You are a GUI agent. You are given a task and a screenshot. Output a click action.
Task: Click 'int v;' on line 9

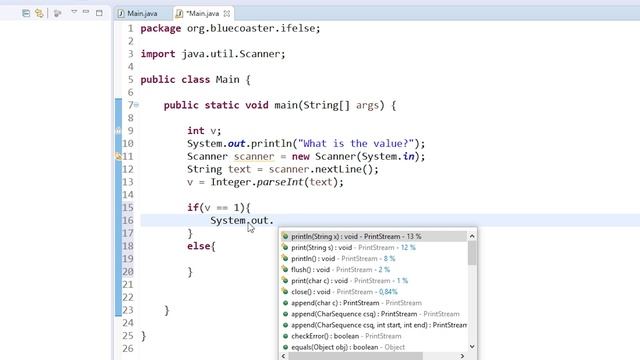click(x=204, y=131)
